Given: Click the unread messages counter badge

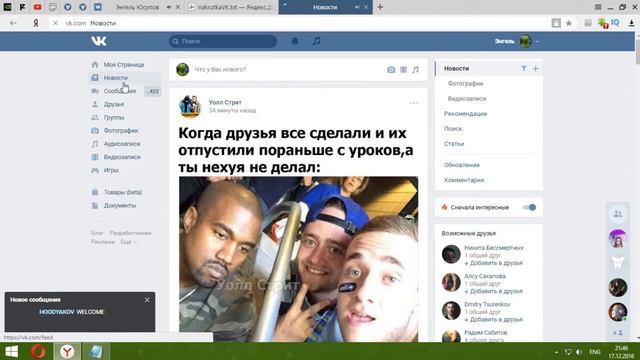Looking at the screenshot, I should (153, 91).
